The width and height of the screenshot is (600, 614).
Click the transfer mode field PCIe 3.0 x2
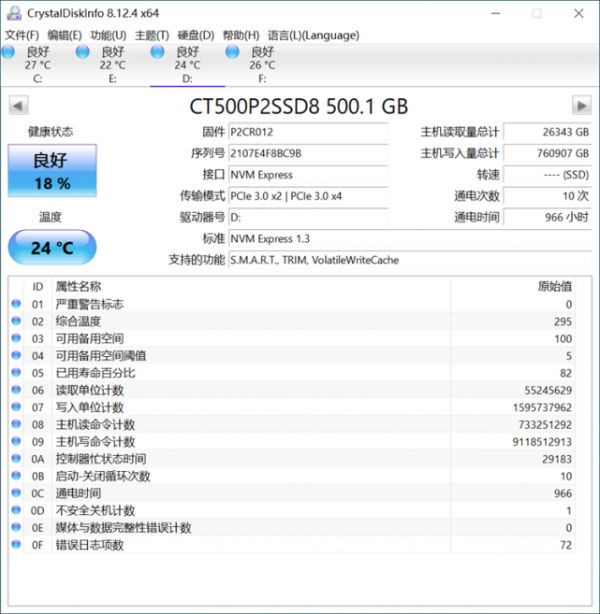coord(308,196)
